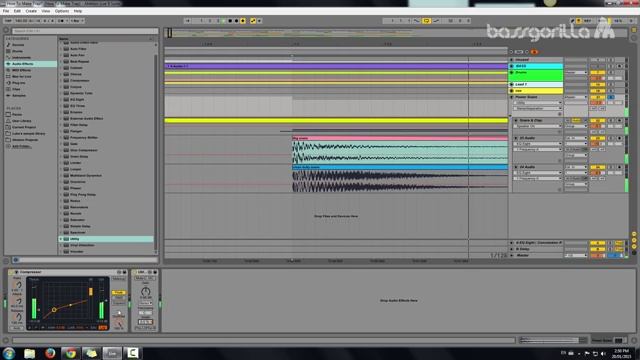Select the Samples category
The image size is (640, 360).
pos(19,96)
